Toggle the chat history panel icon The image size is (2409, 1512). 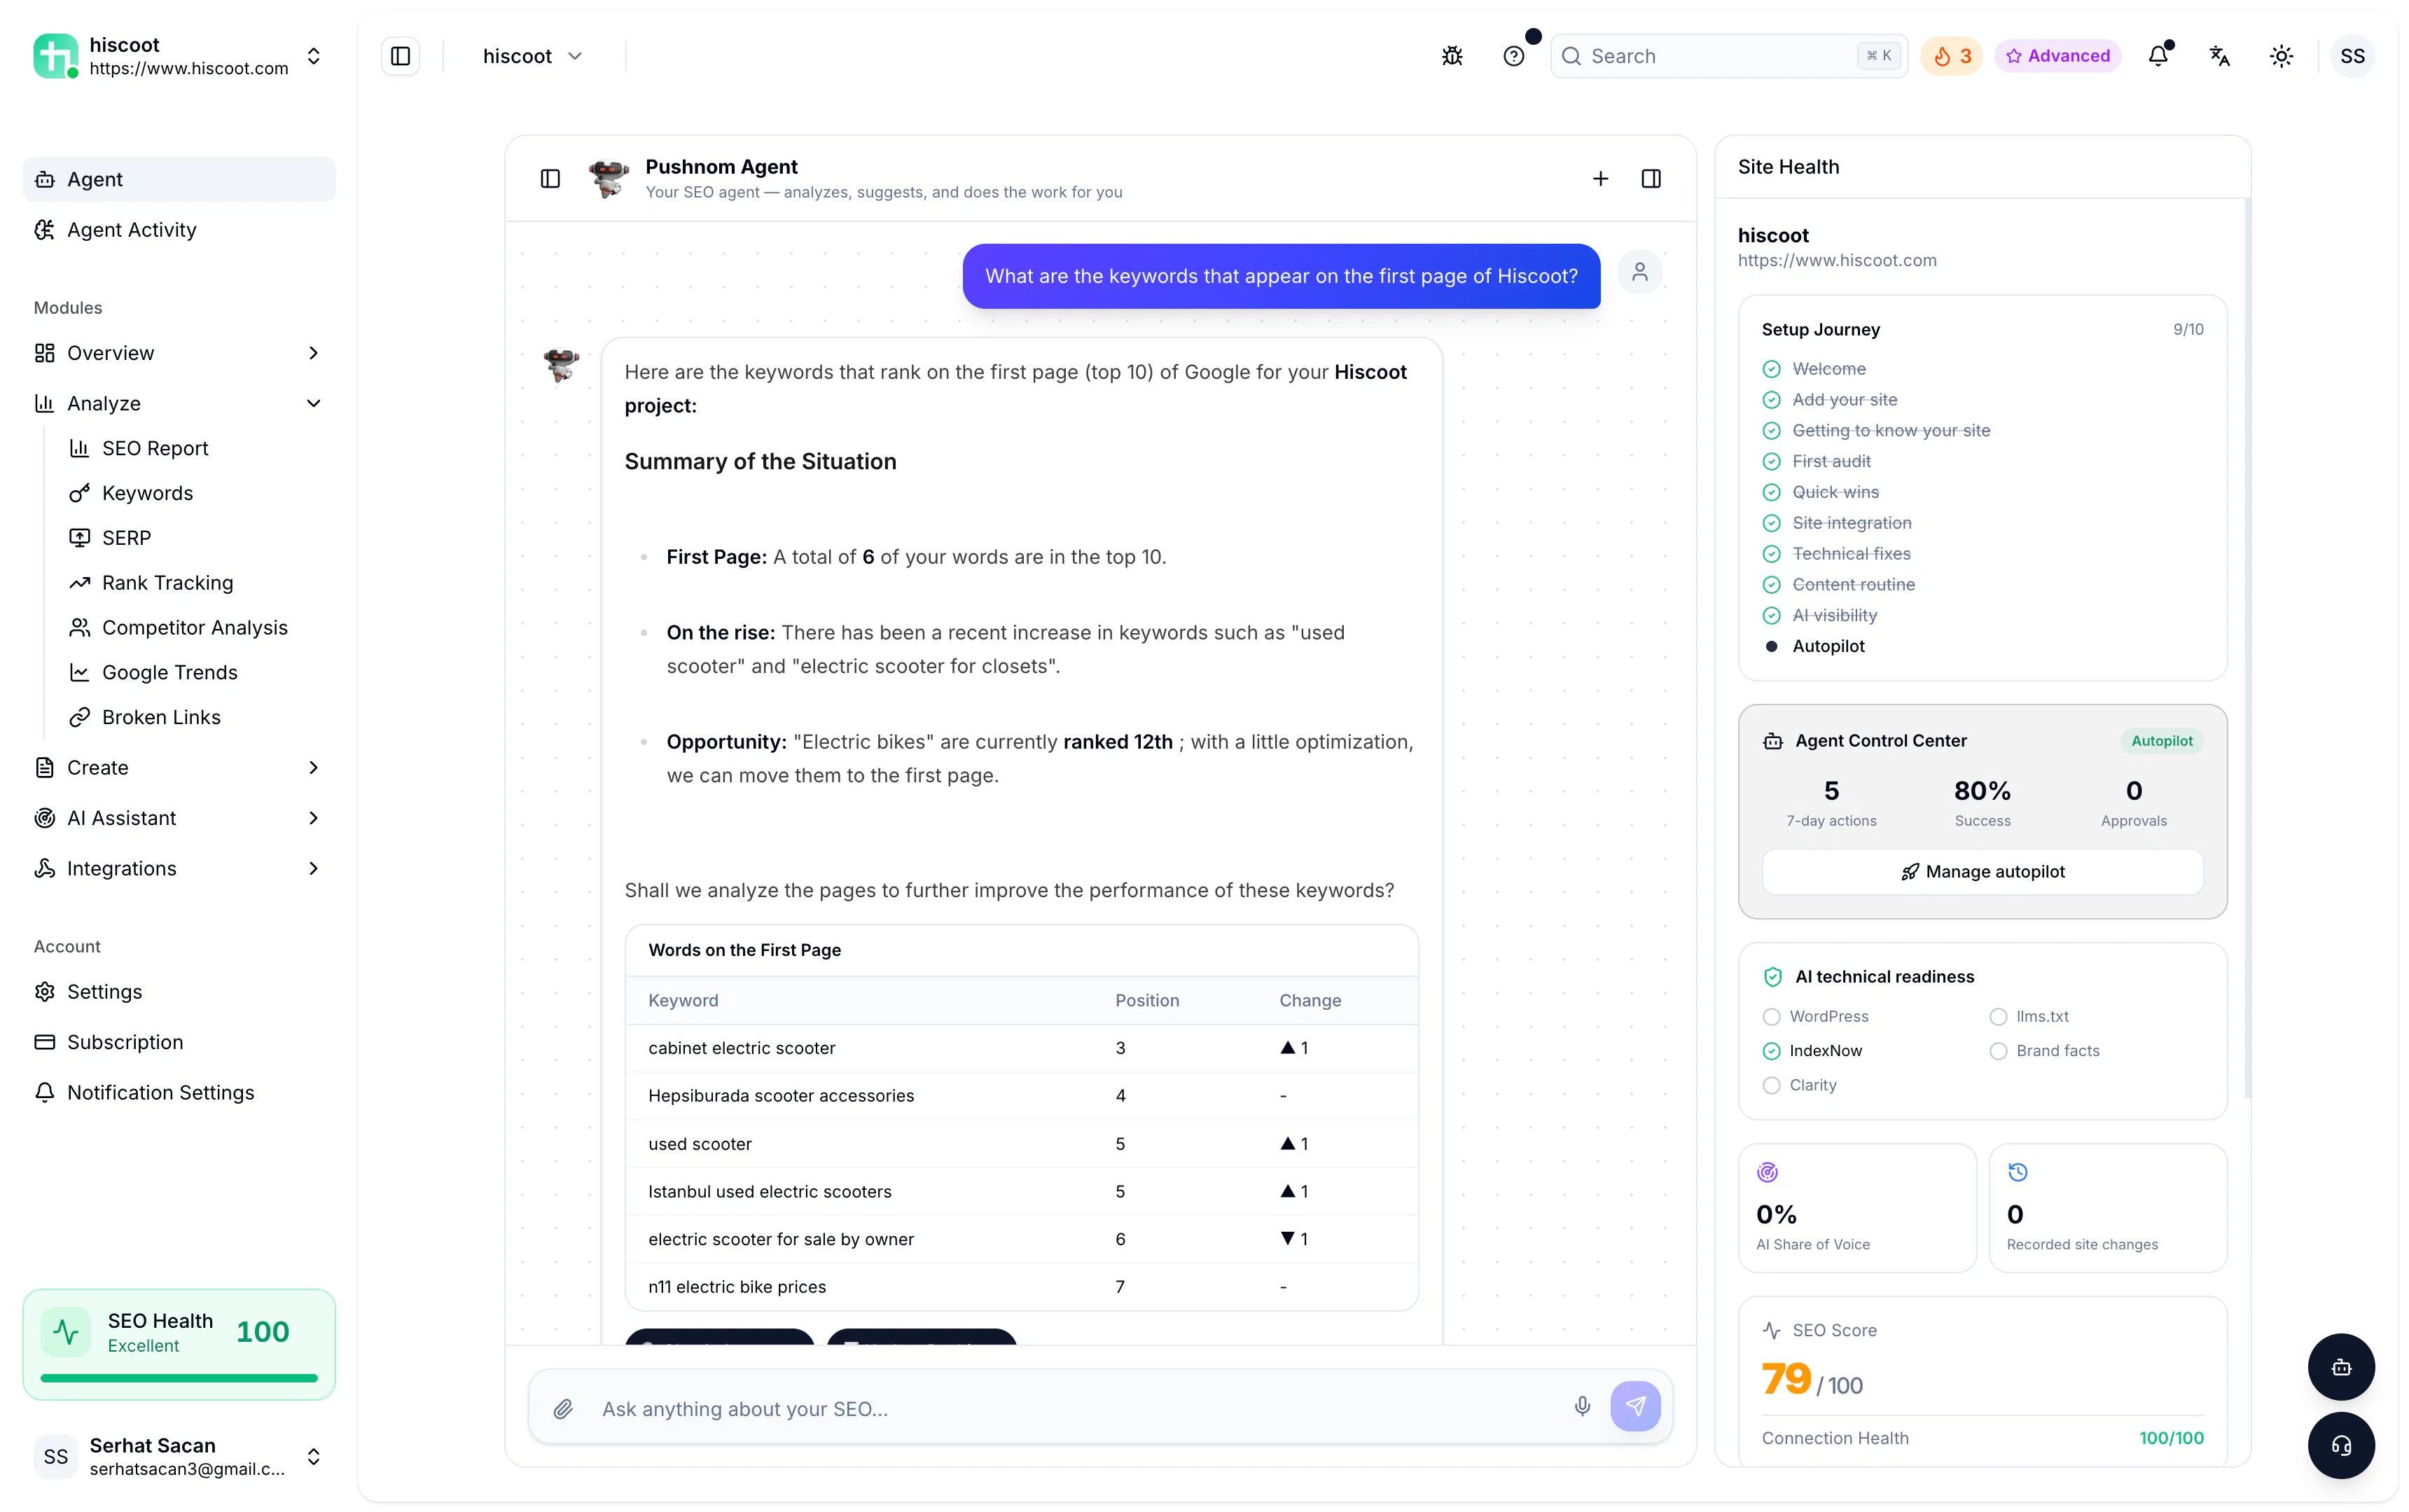click(550, 178)
